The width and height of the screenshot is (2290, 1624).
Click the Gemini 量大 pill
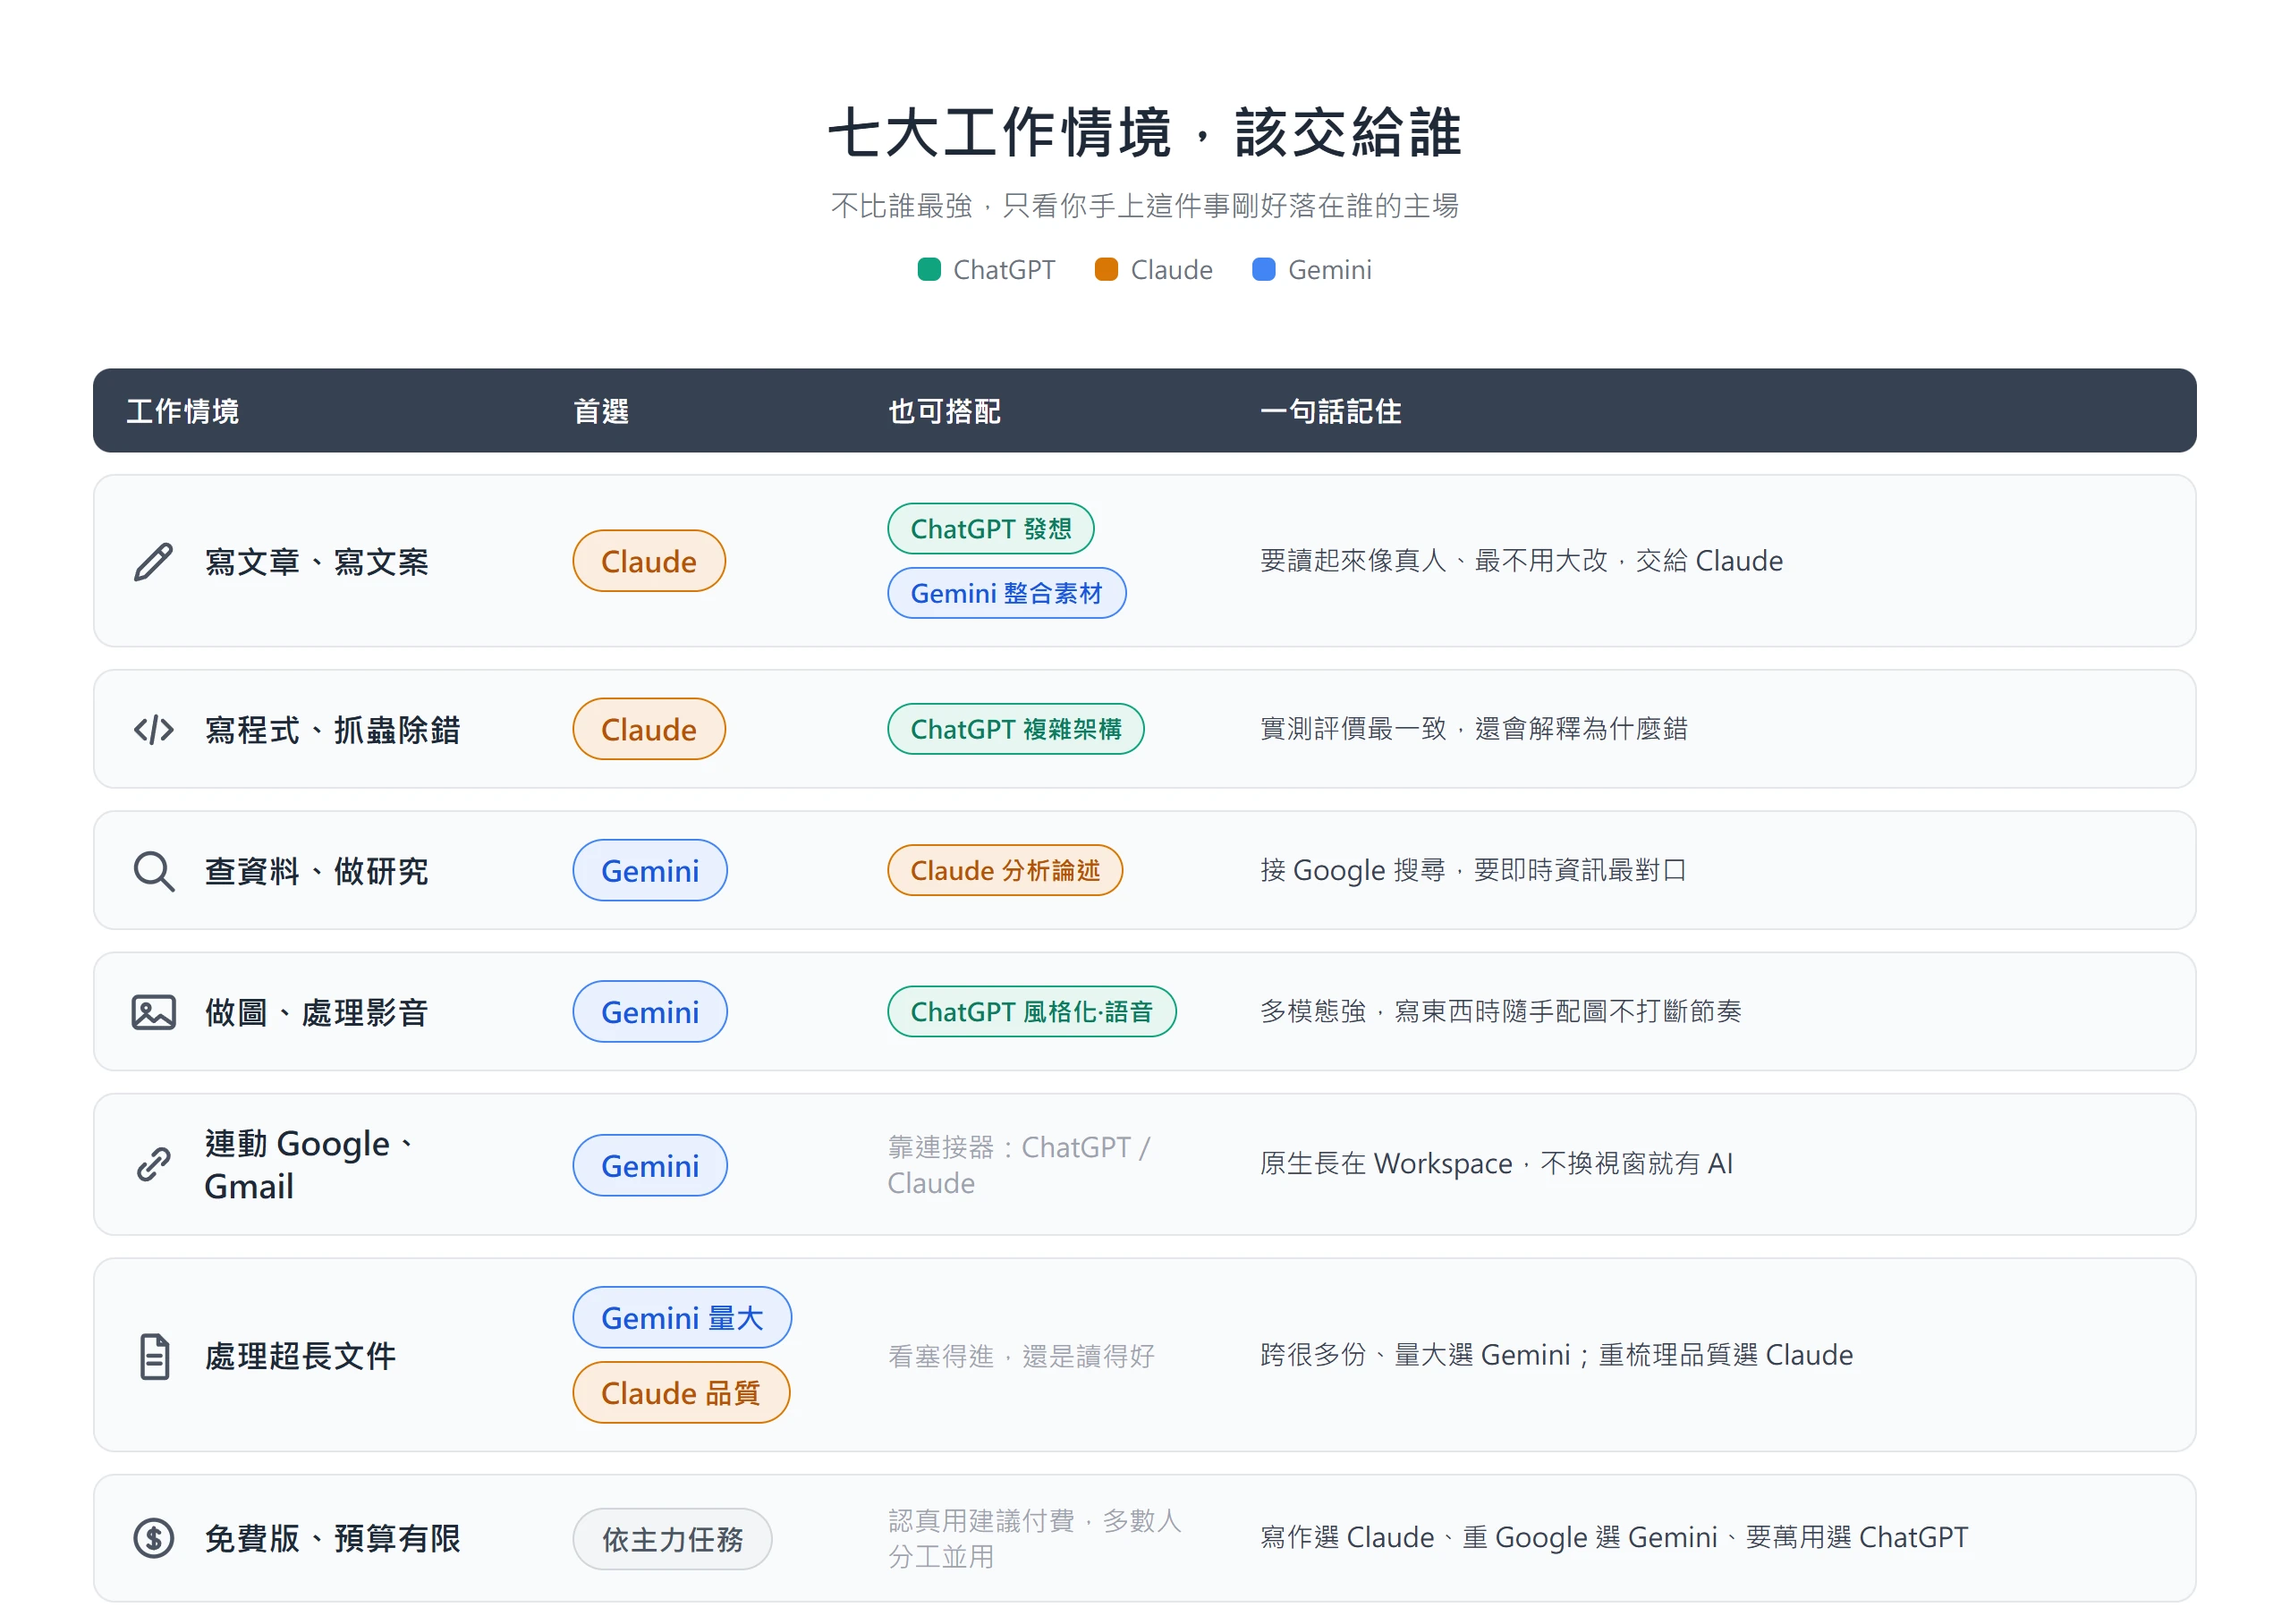click(682, 1318)
